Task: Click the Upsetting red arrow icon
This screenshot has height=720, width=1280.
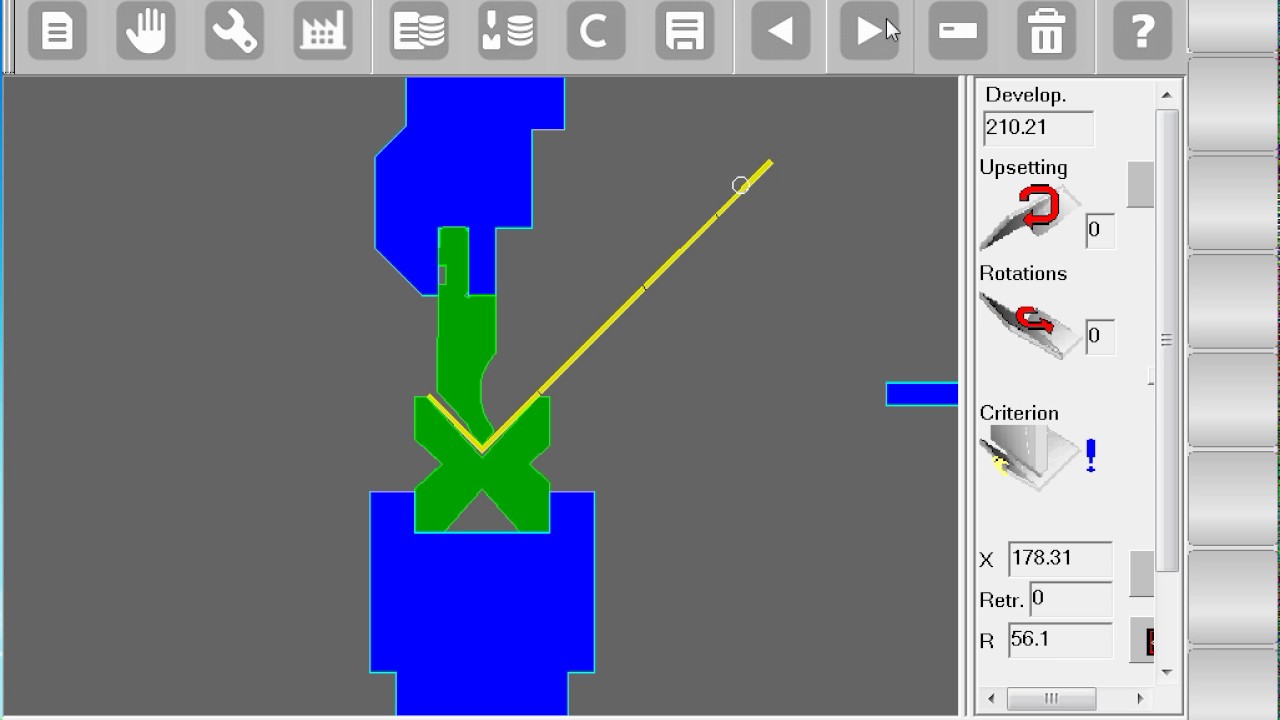Action: click(x=1030, y=217)
